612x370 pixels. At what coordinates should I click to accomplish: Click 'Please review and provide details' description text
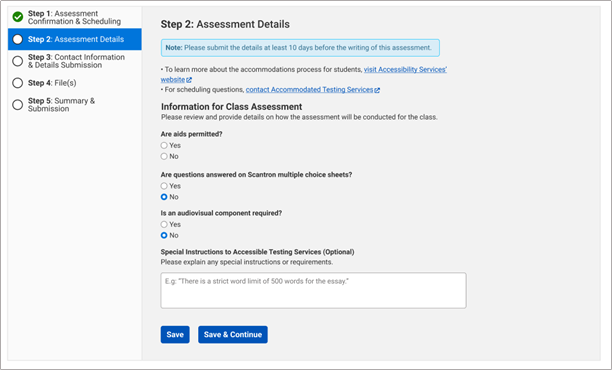click(x=299, y=117)
